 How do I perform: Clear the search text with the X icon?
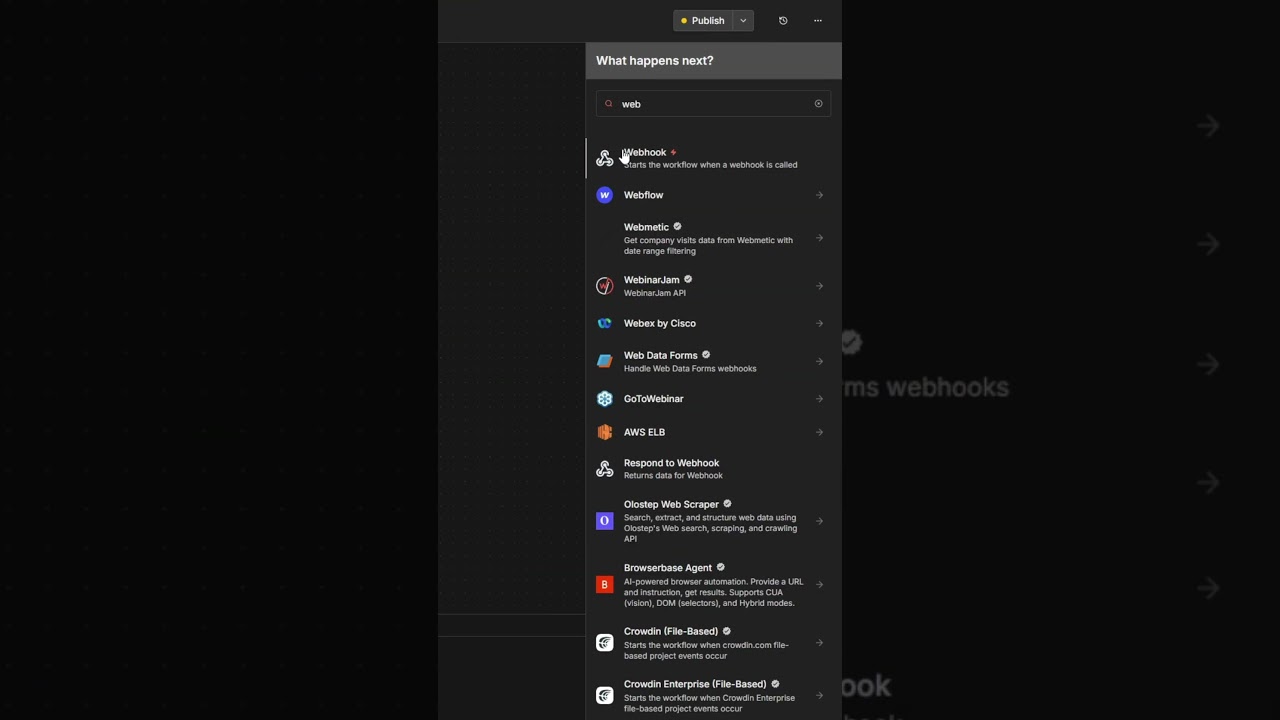tap(818, 104)
